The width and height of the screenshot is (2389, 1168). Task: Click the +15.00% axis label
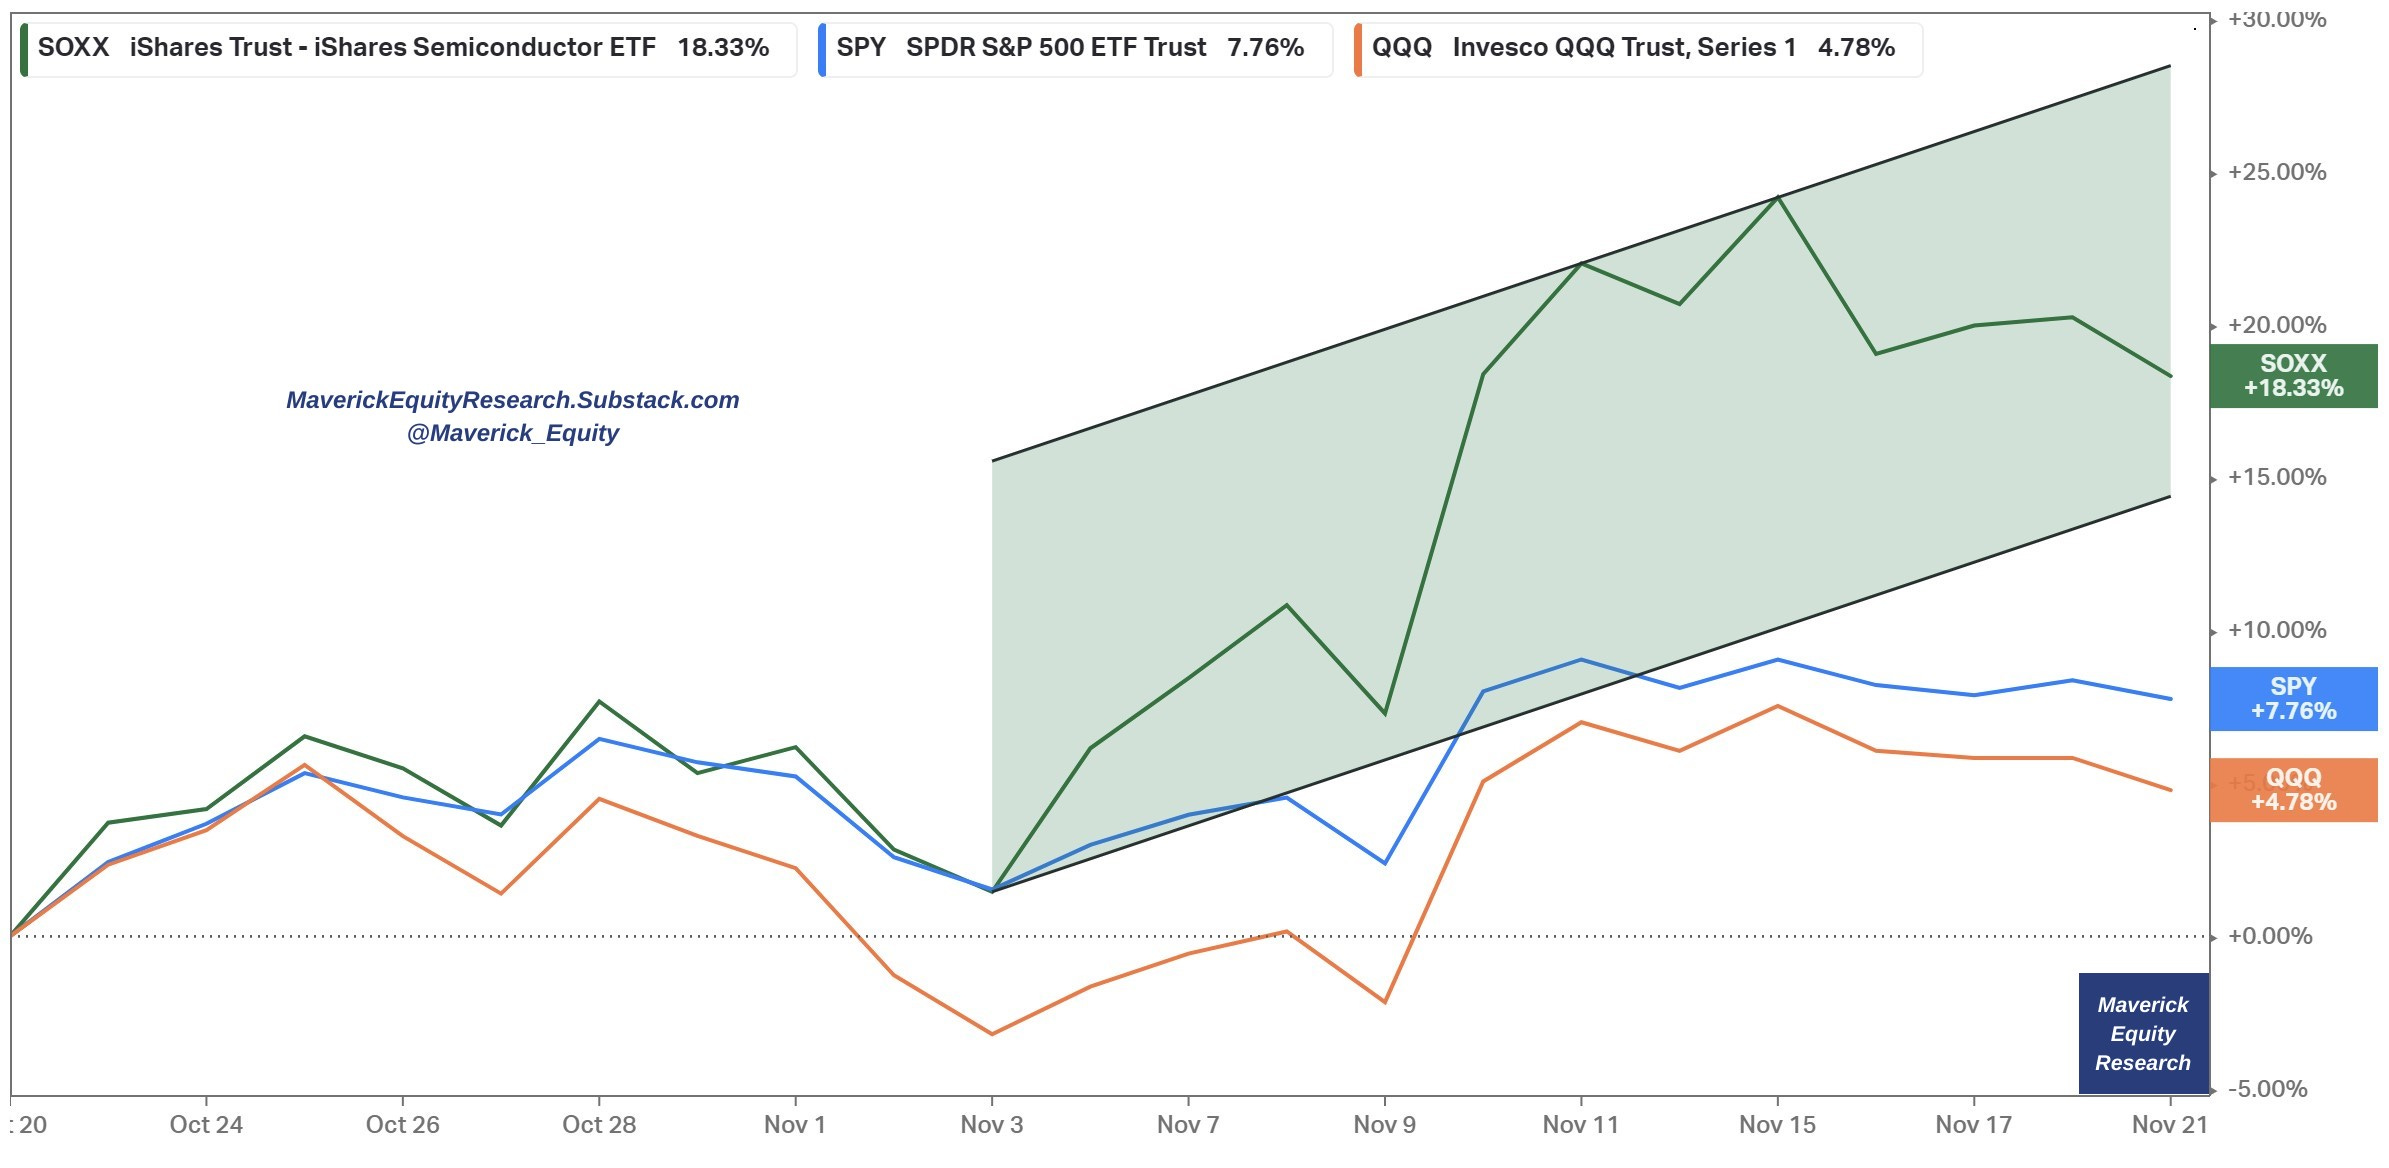click(2277, 477)
